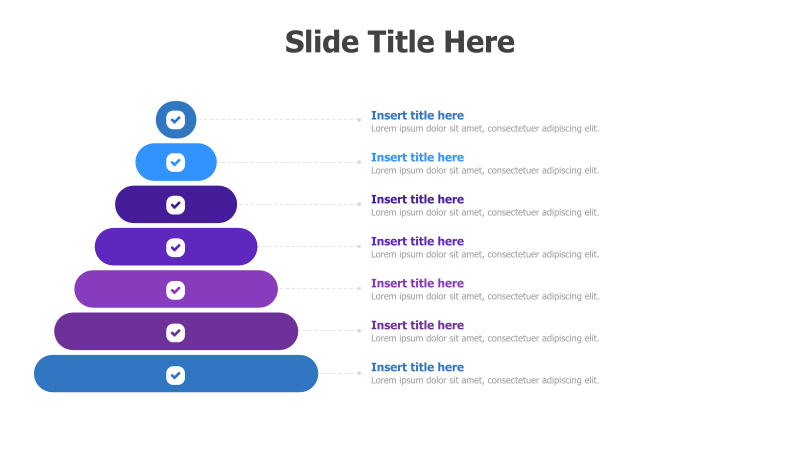The height and width of the screenshot is (450, 800).
Task: Select the last "Insert title here" label
Action: pos(417,367)
